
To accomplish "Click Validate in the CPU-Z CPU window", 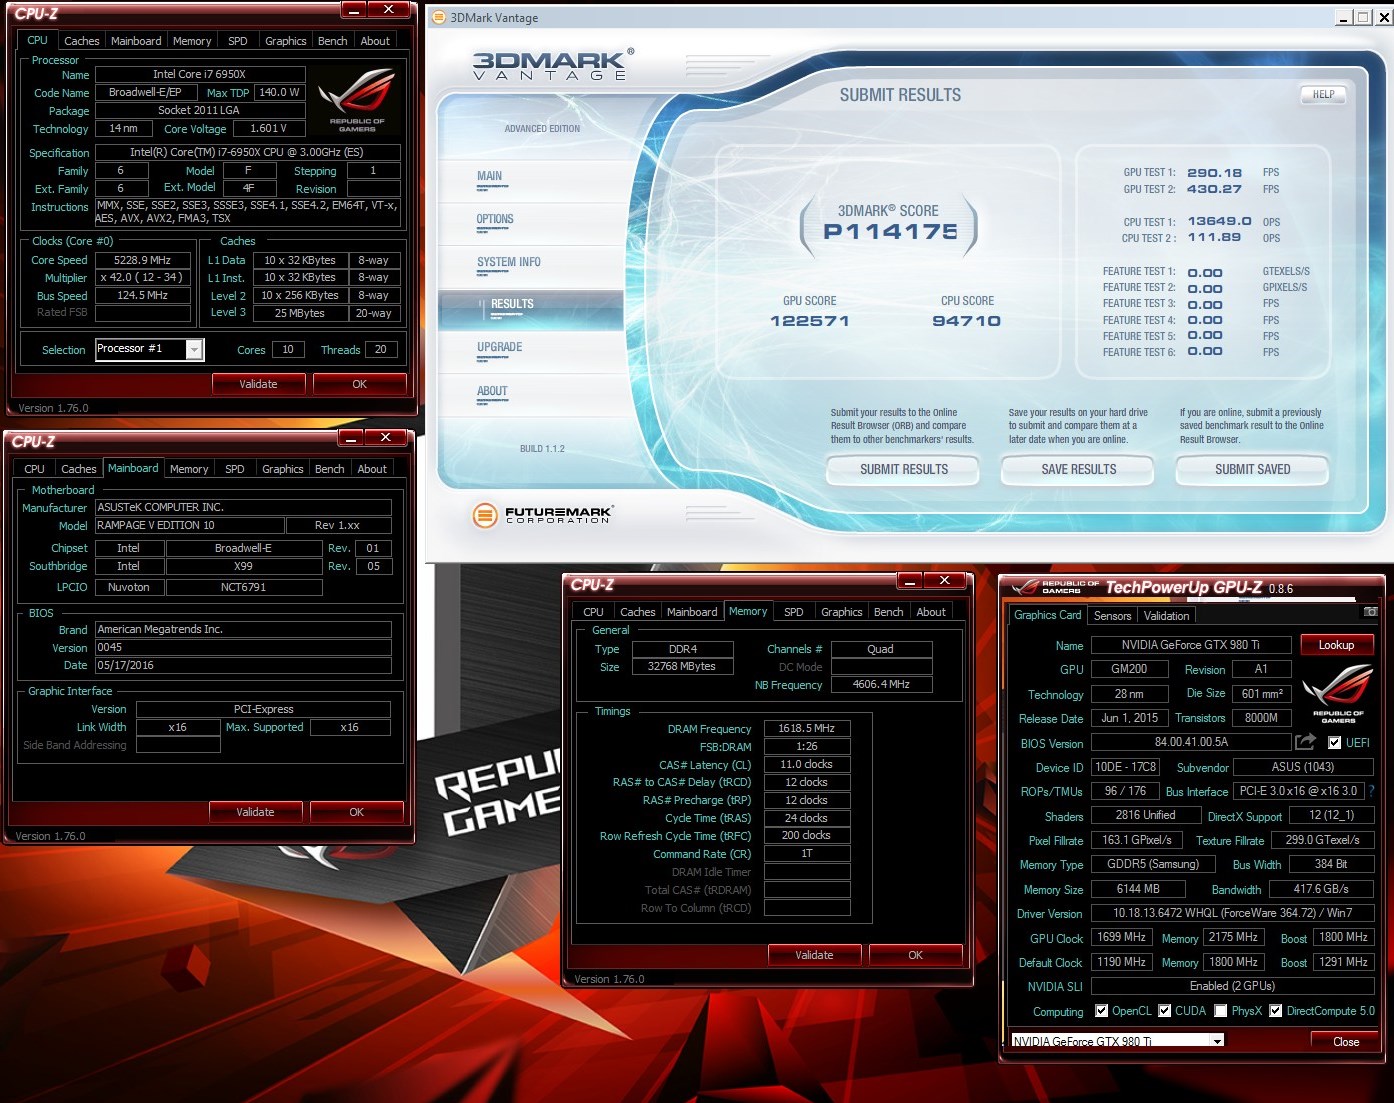I will tap(258, 384).
